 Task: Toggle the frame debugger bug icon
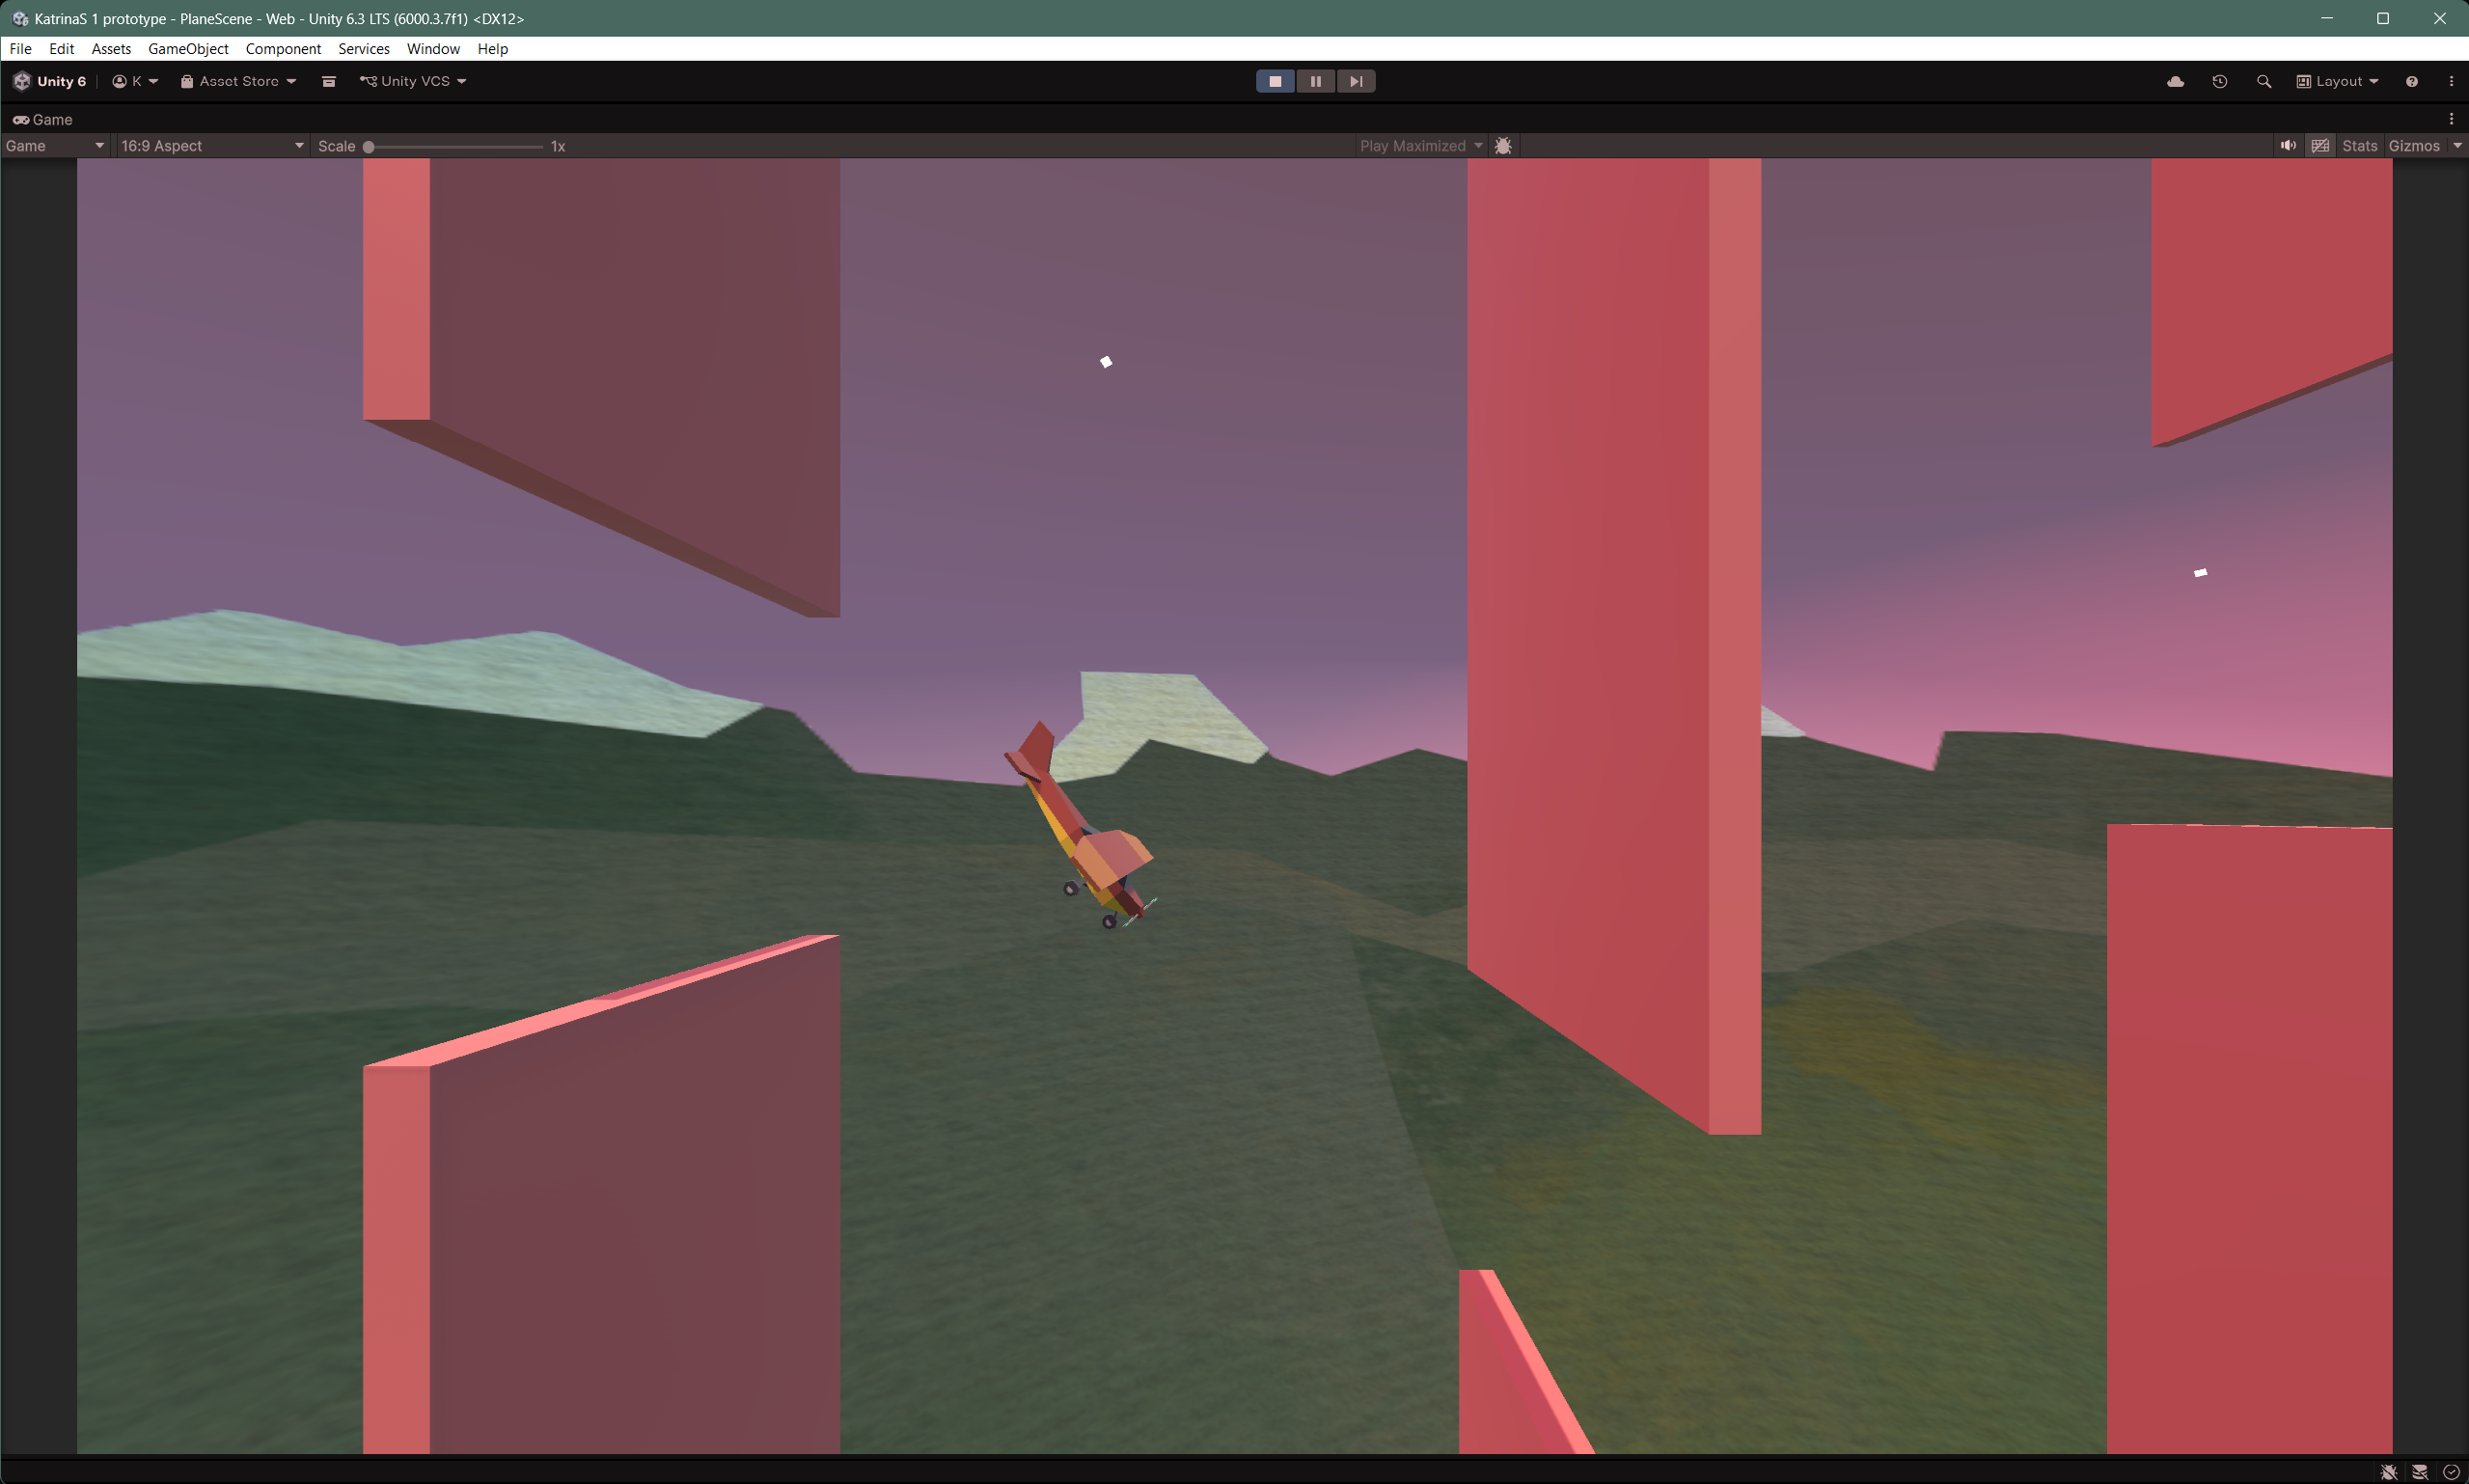click(x=1502, y=146)
